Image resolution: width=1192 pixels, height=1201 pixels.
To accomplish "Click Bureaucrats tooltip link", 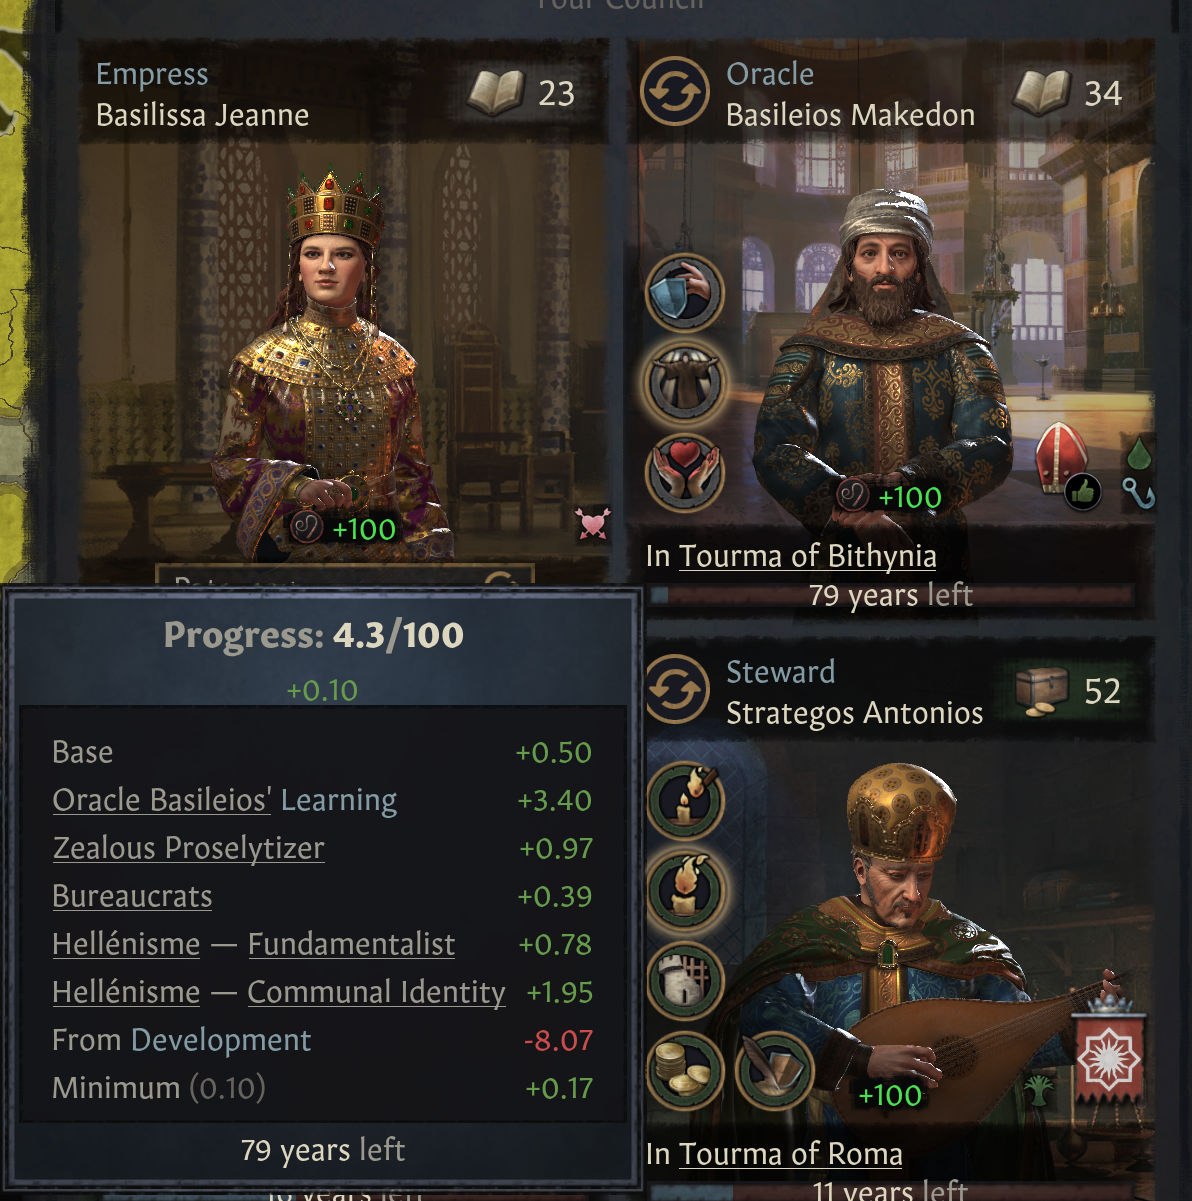I will click(132, 896).
